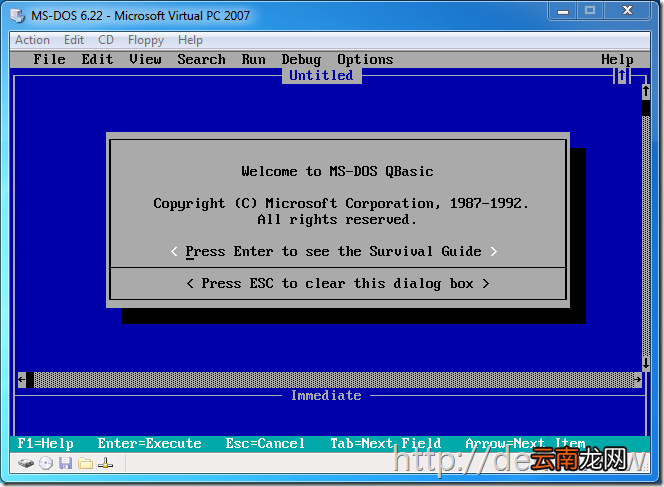The width and height of the screenshot is (664, 487).
Task: Click the Copyright Microsoft Corporation line
Action: click(x=341, y=204)
